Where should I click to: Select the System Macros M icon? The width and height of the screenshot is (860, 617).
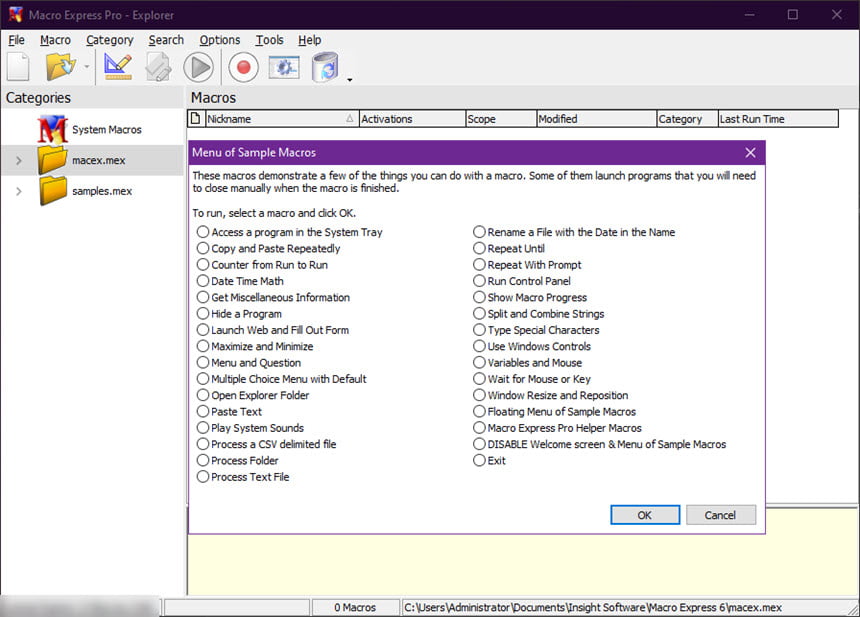(52, 129)
